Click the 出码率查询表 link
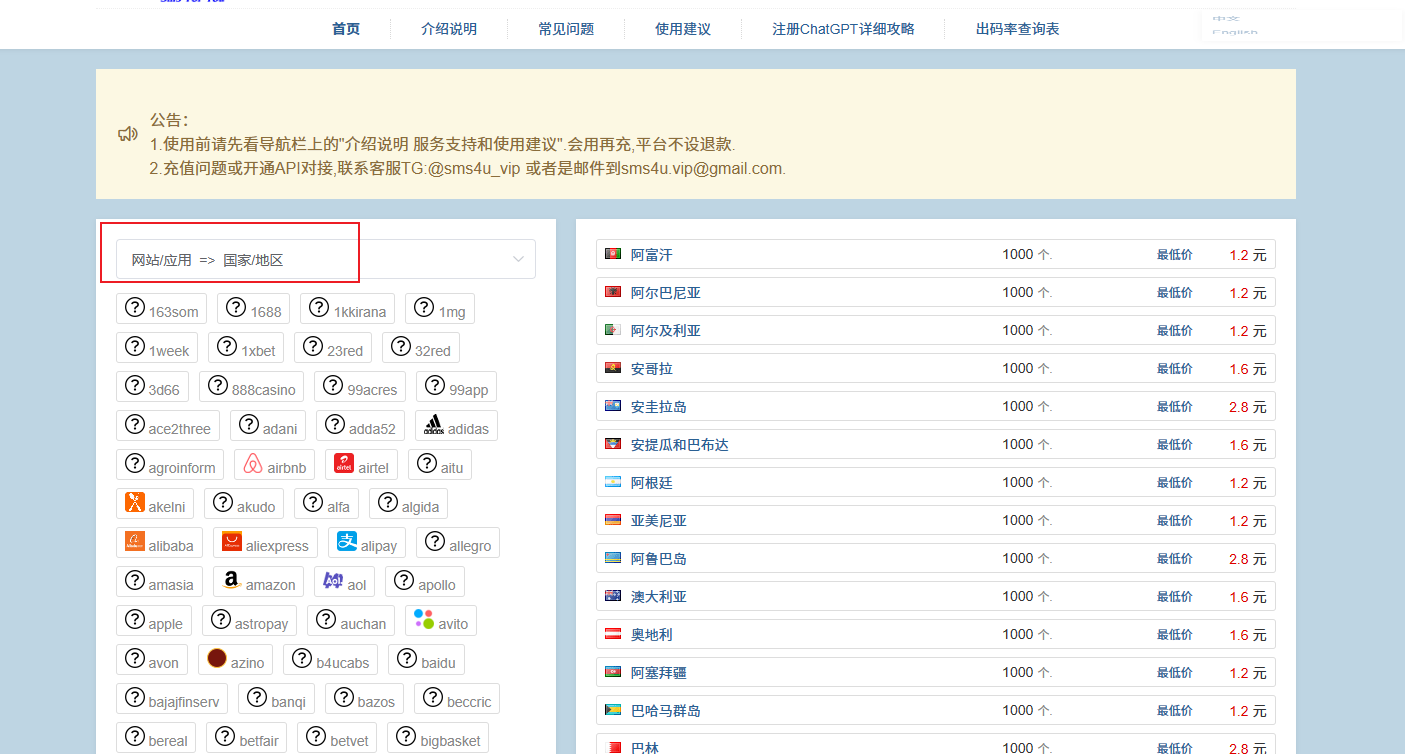Viewport: 1405px width, 754px height. (1017, 29)
